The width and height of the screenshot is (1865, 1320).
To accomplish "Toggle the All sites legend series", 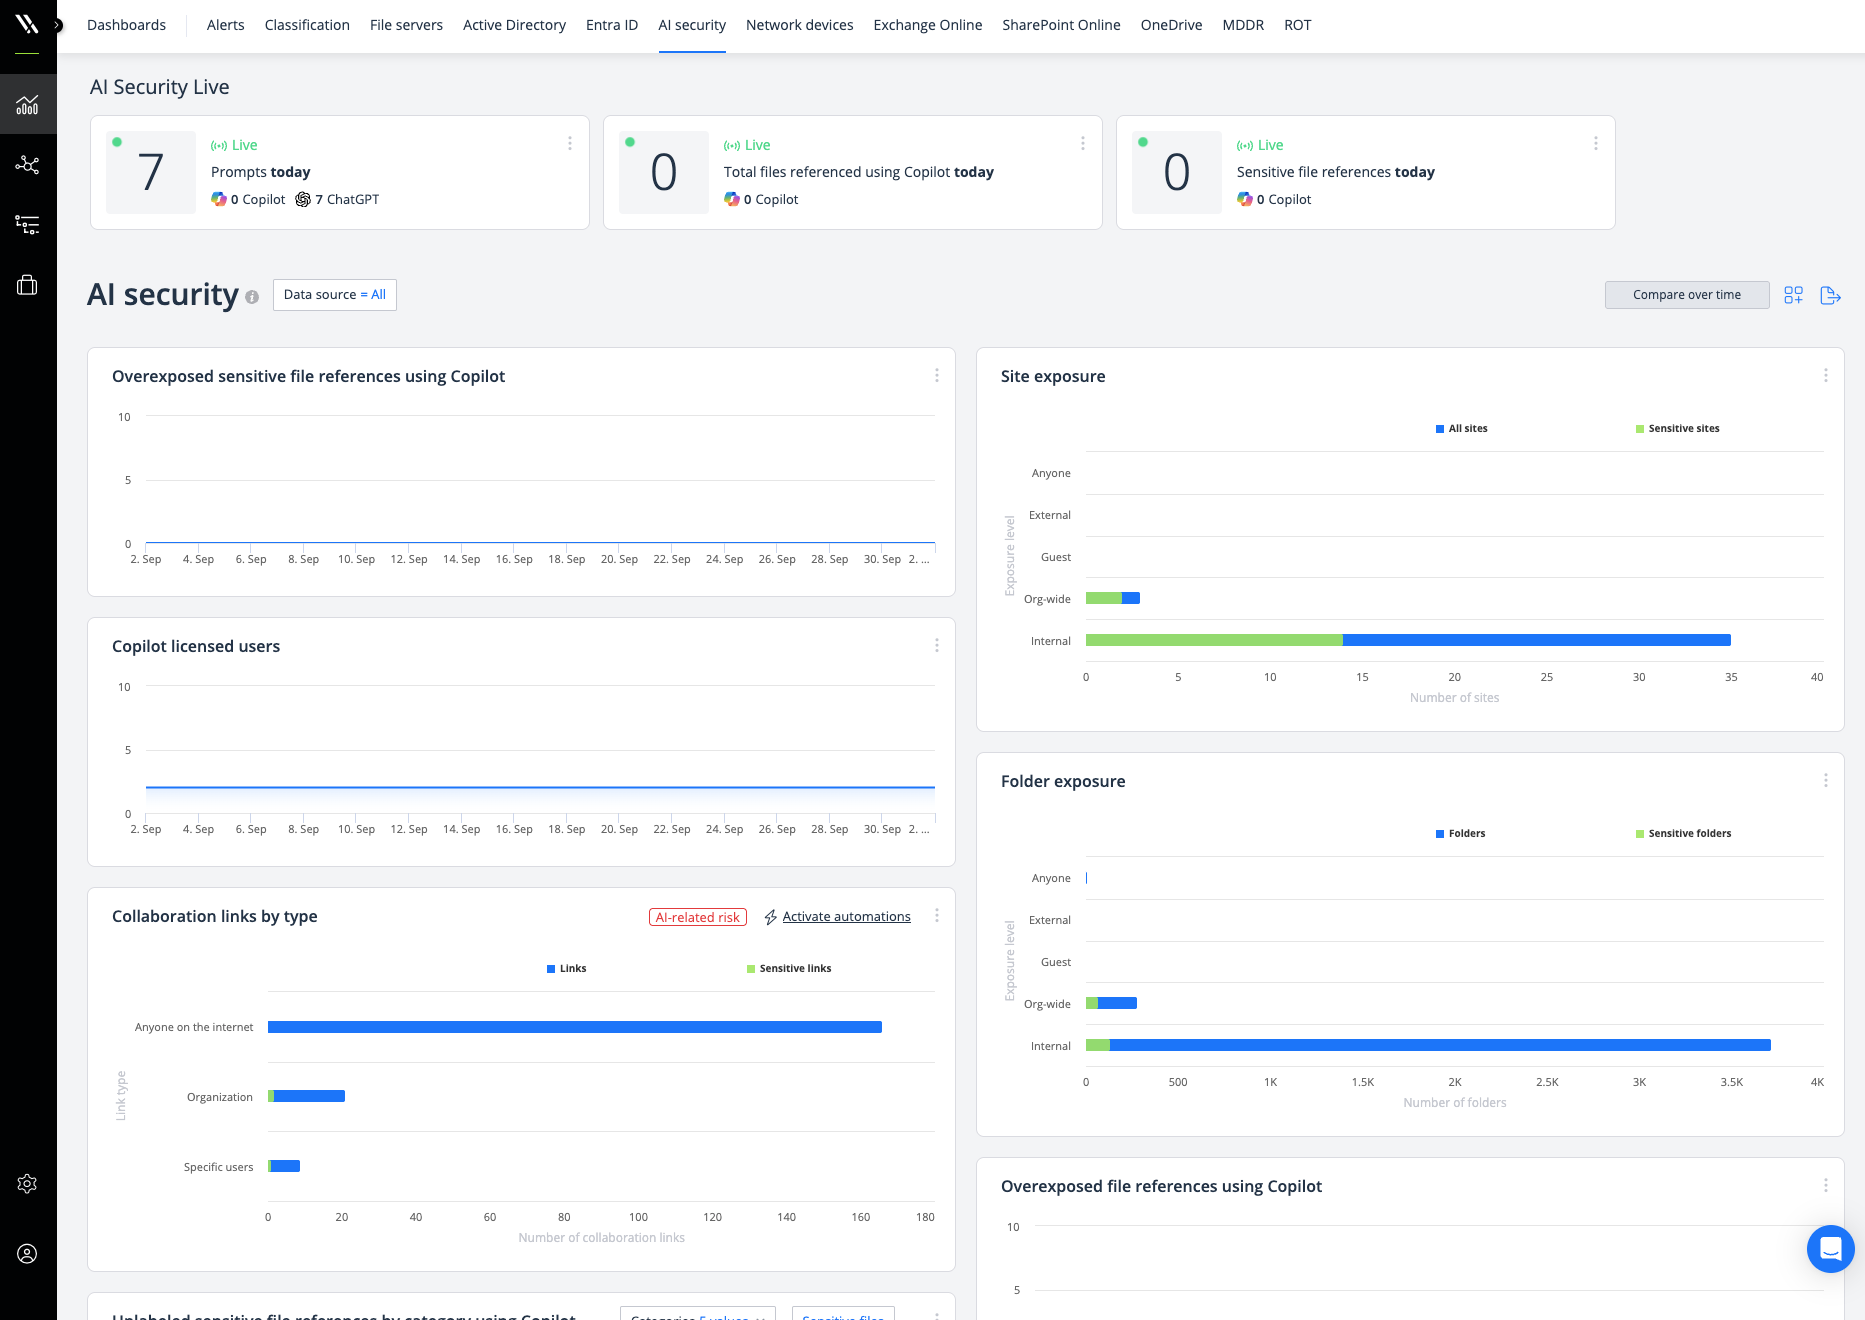I will [1461, 429].
